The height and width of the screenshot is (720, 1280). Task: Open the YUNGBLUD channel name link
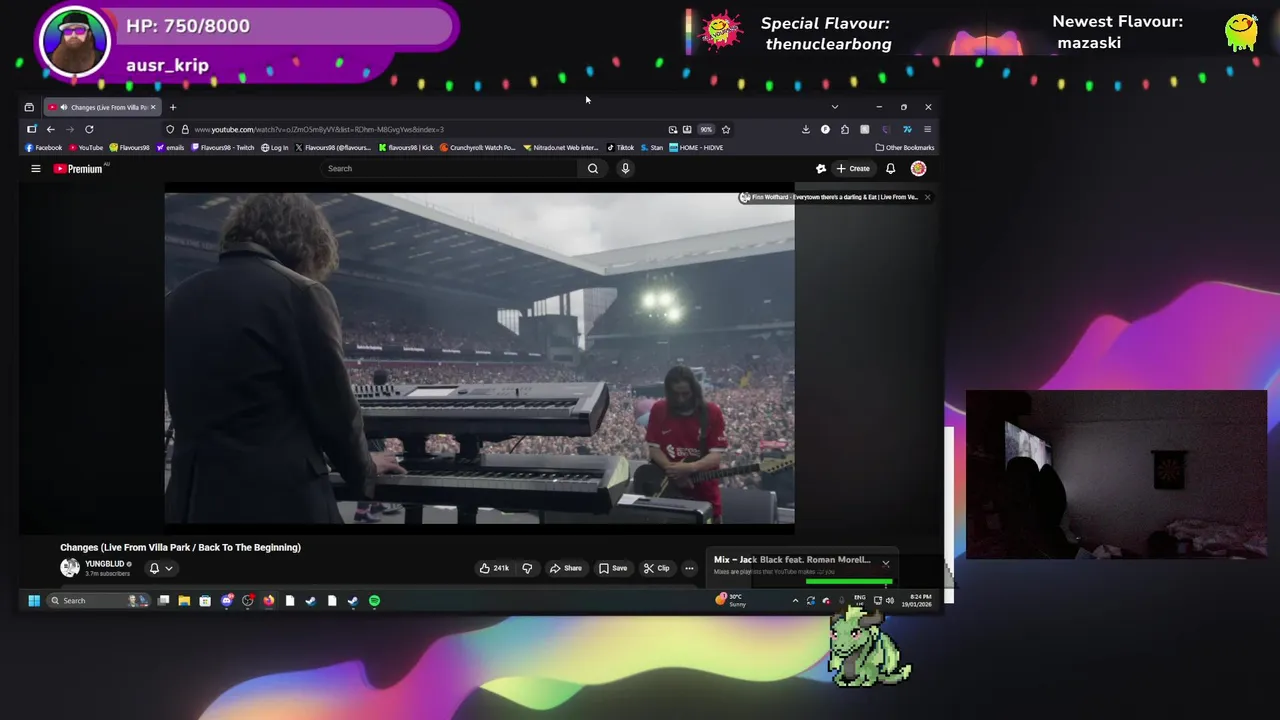(x=105, y=564)
